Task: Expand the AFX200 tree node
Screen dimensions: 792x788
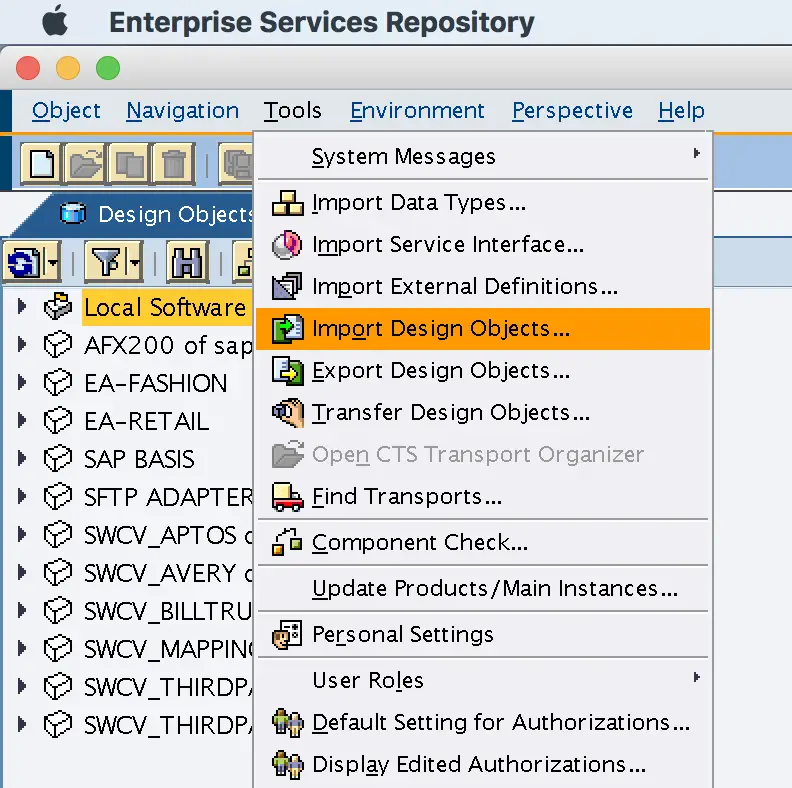Action: coord(22,344)
